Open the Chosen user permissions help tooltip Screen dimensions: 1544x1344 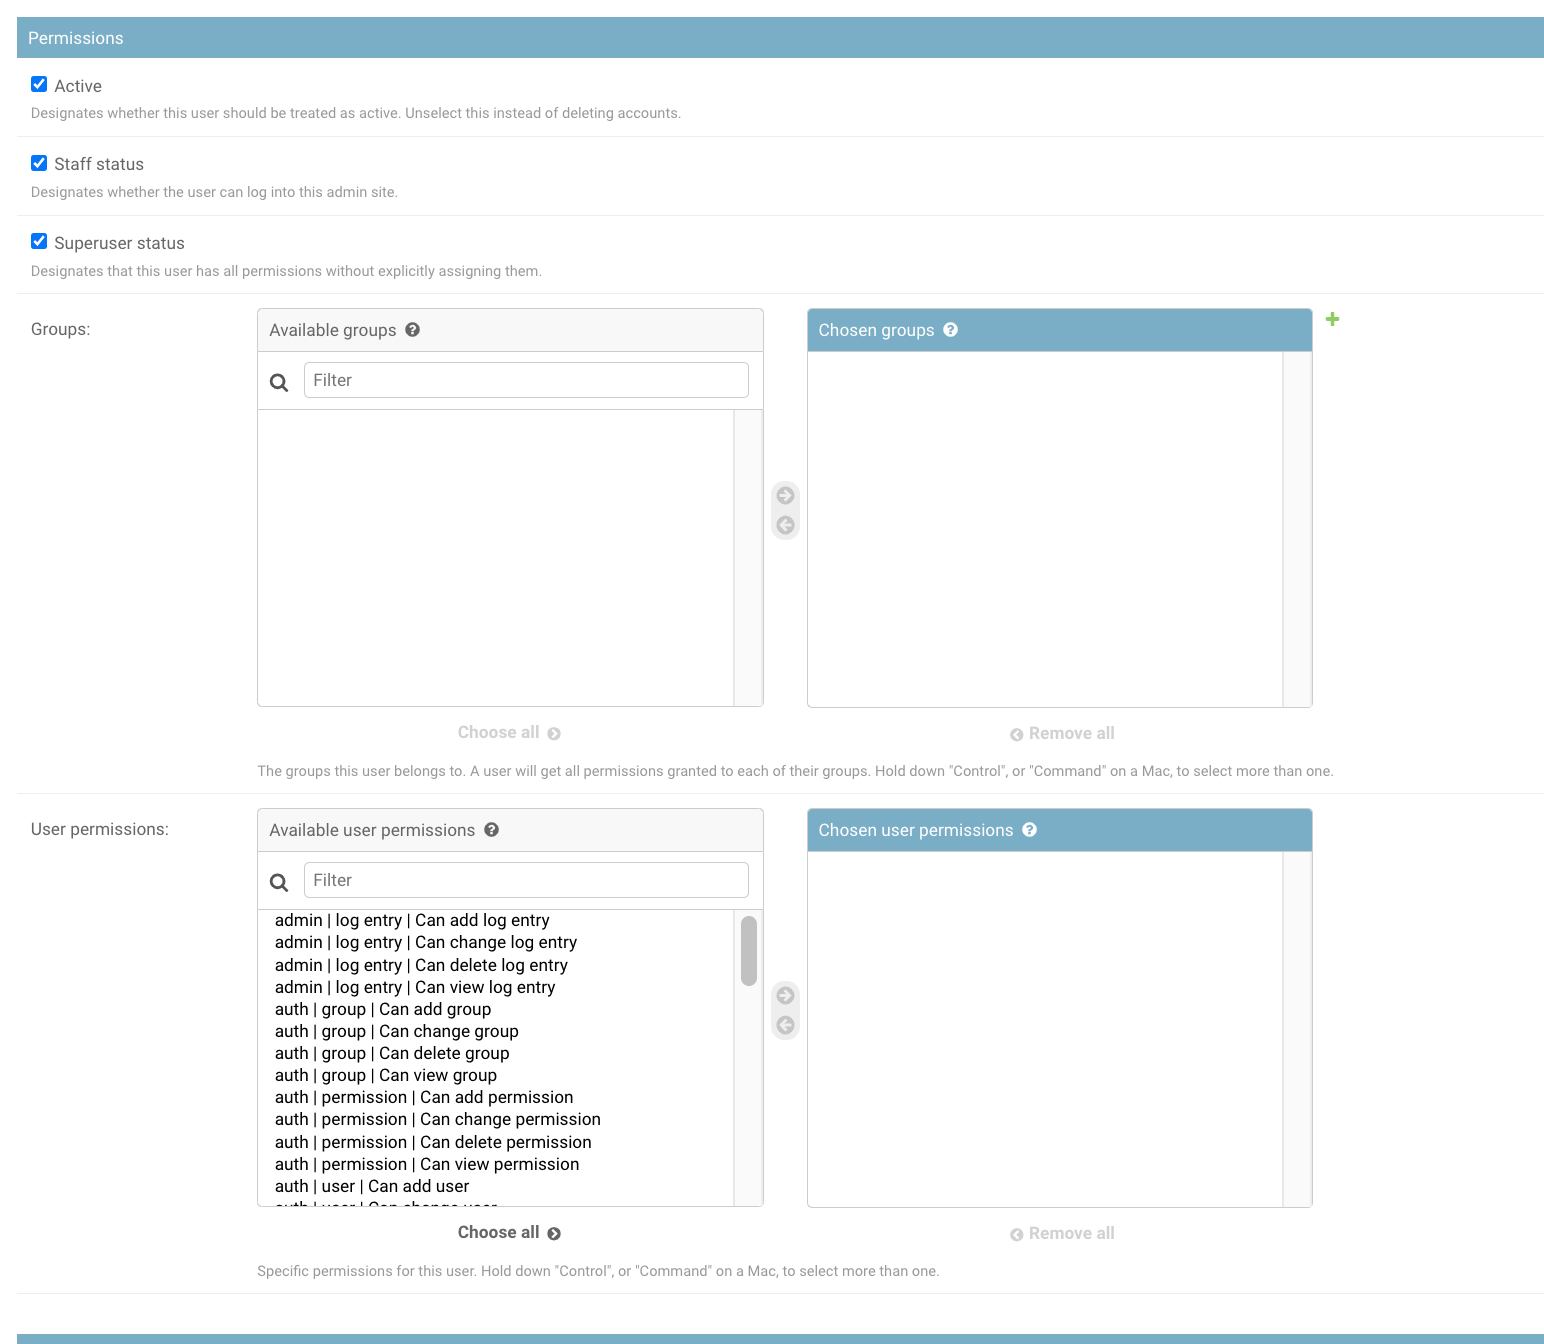(1029, 829)
